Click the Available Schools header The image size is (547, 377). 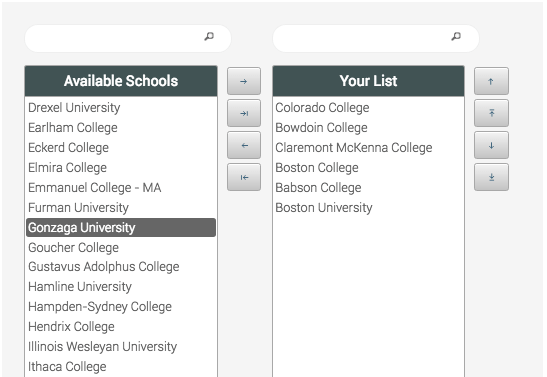click(121, 81)
